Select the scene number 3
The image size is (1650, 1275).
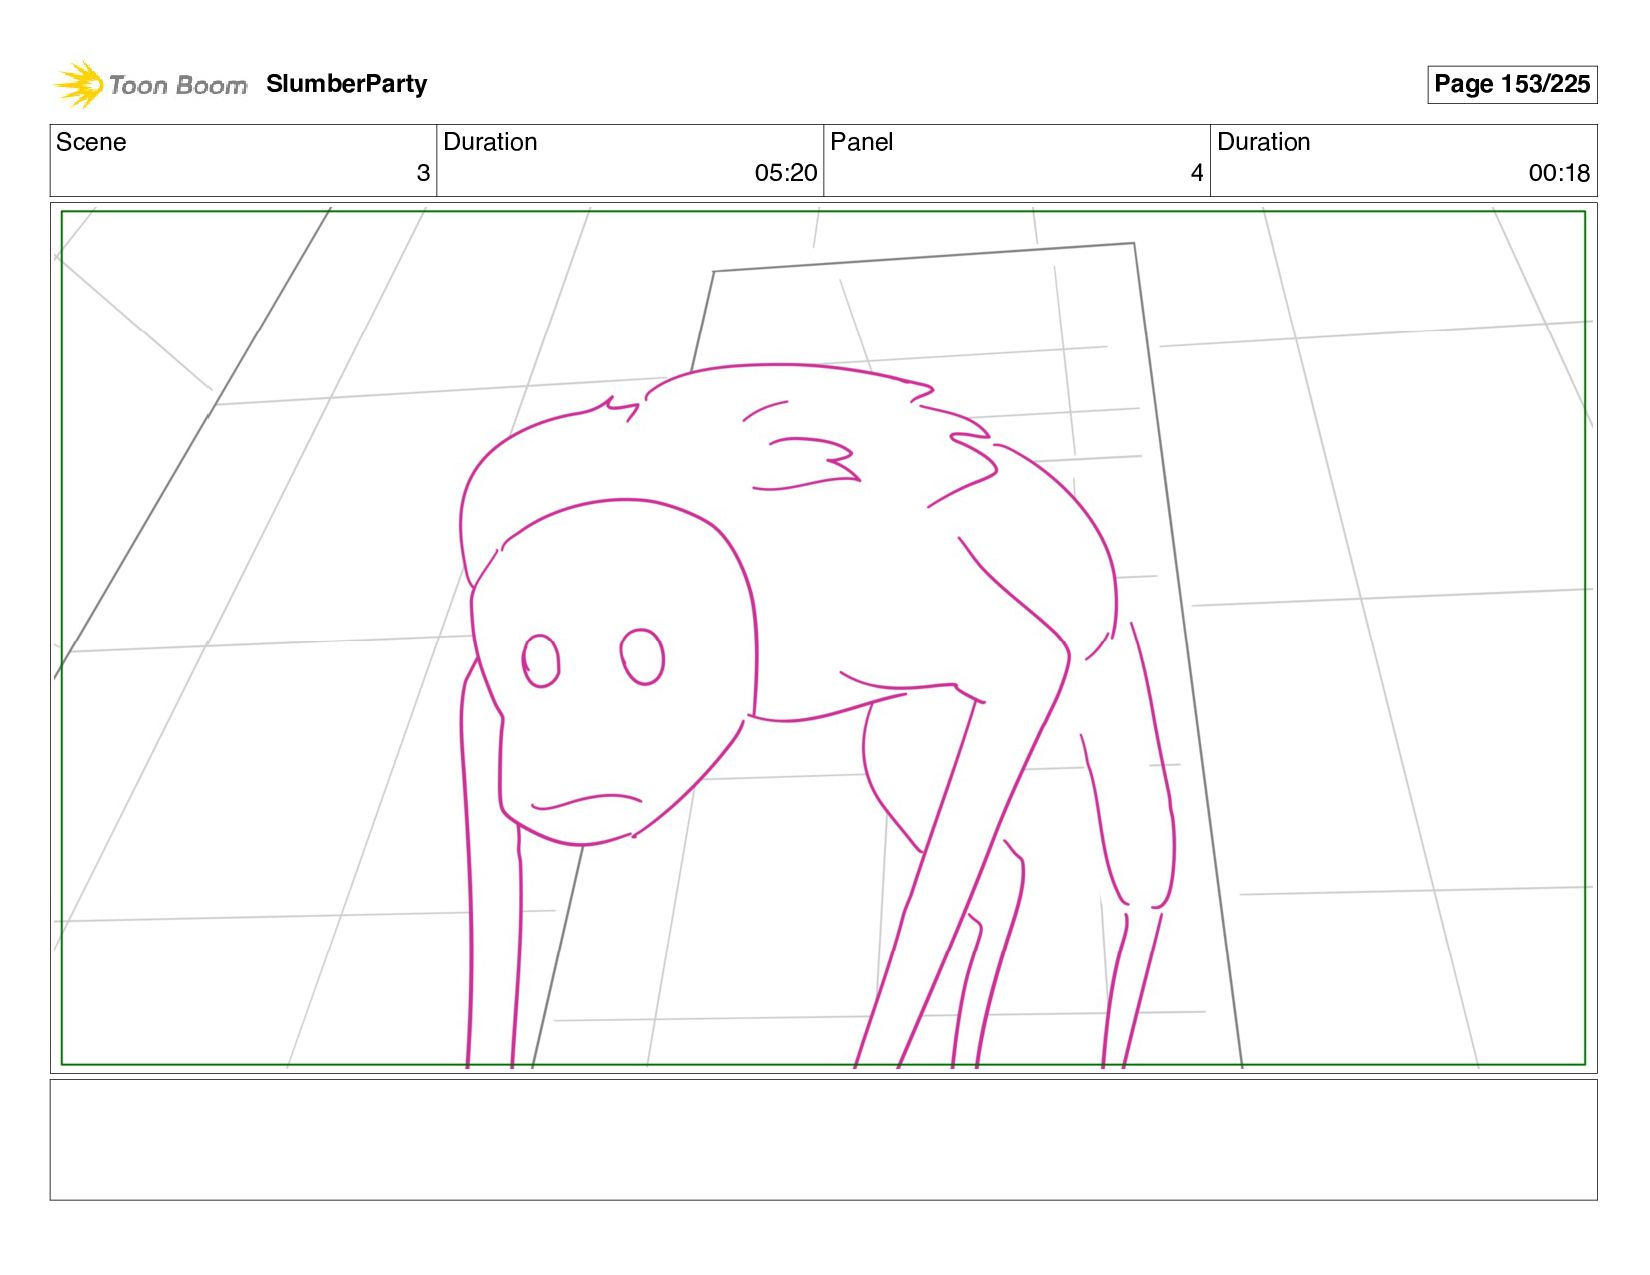coord(423,173)
